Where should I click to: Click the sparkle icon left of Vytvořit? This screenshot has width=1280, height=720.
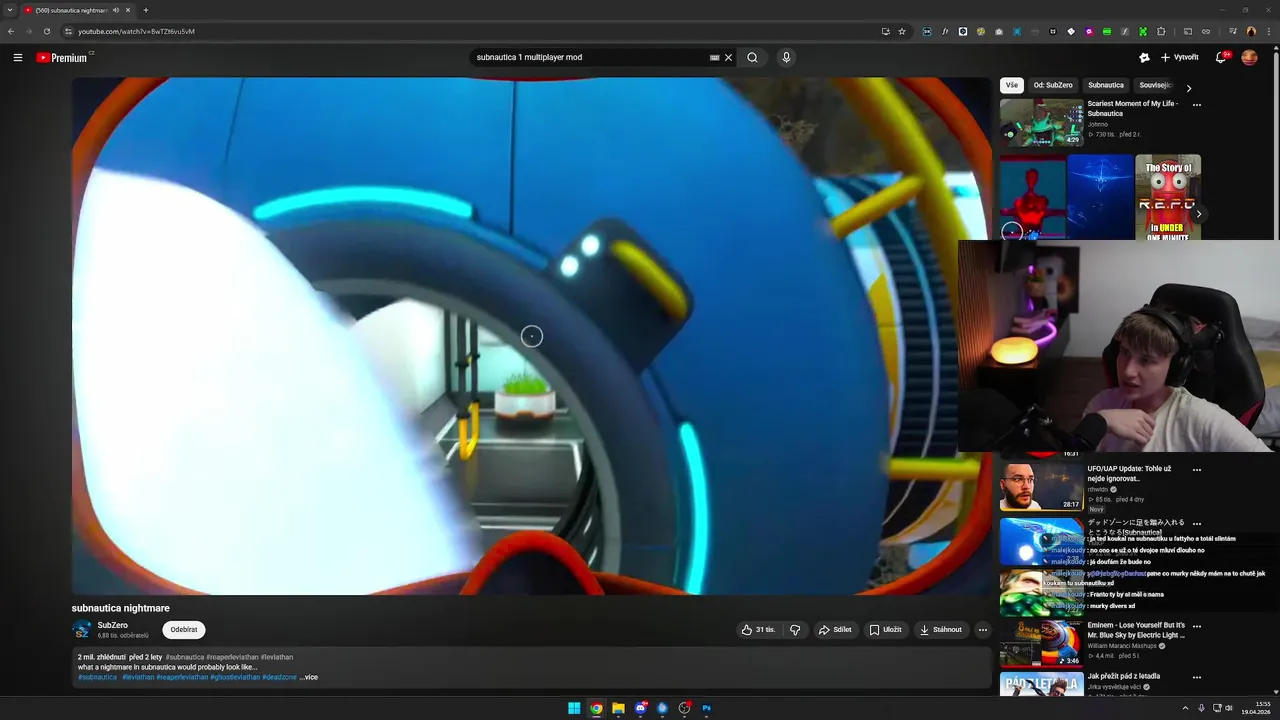pyautogui.click(x=1144, y=58)
